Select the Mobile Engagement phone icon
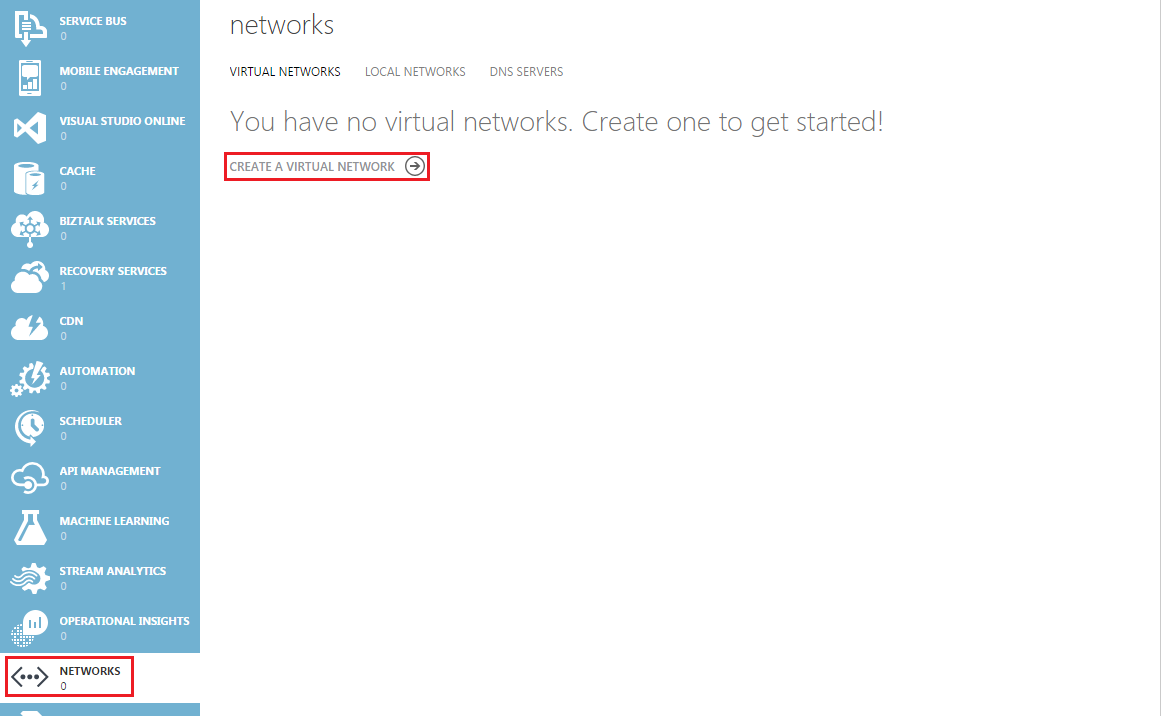This screenshot has height=716, width=1161. (x=30, y=78)
